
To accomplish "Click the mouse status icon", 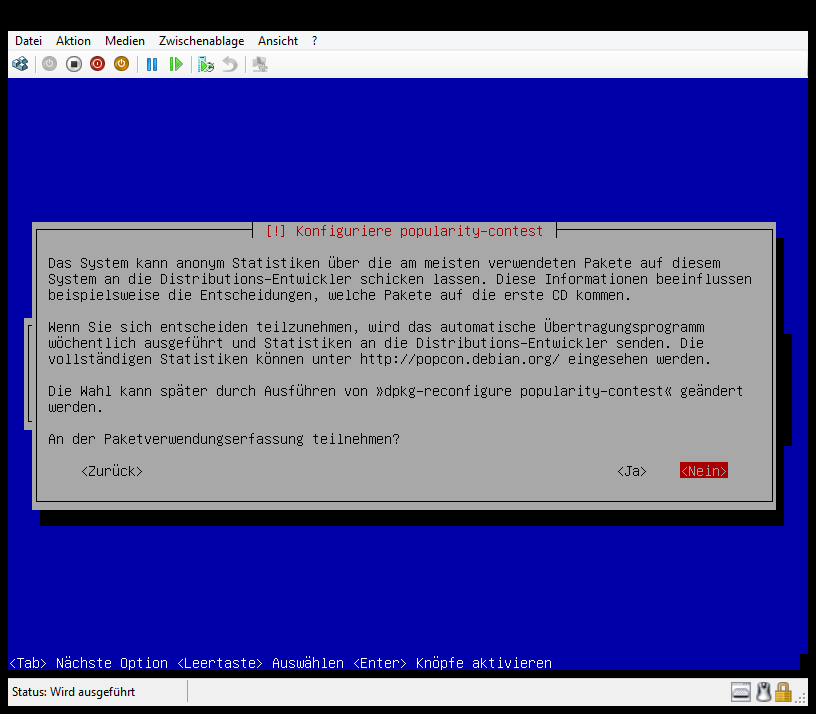I will (763, 692).
